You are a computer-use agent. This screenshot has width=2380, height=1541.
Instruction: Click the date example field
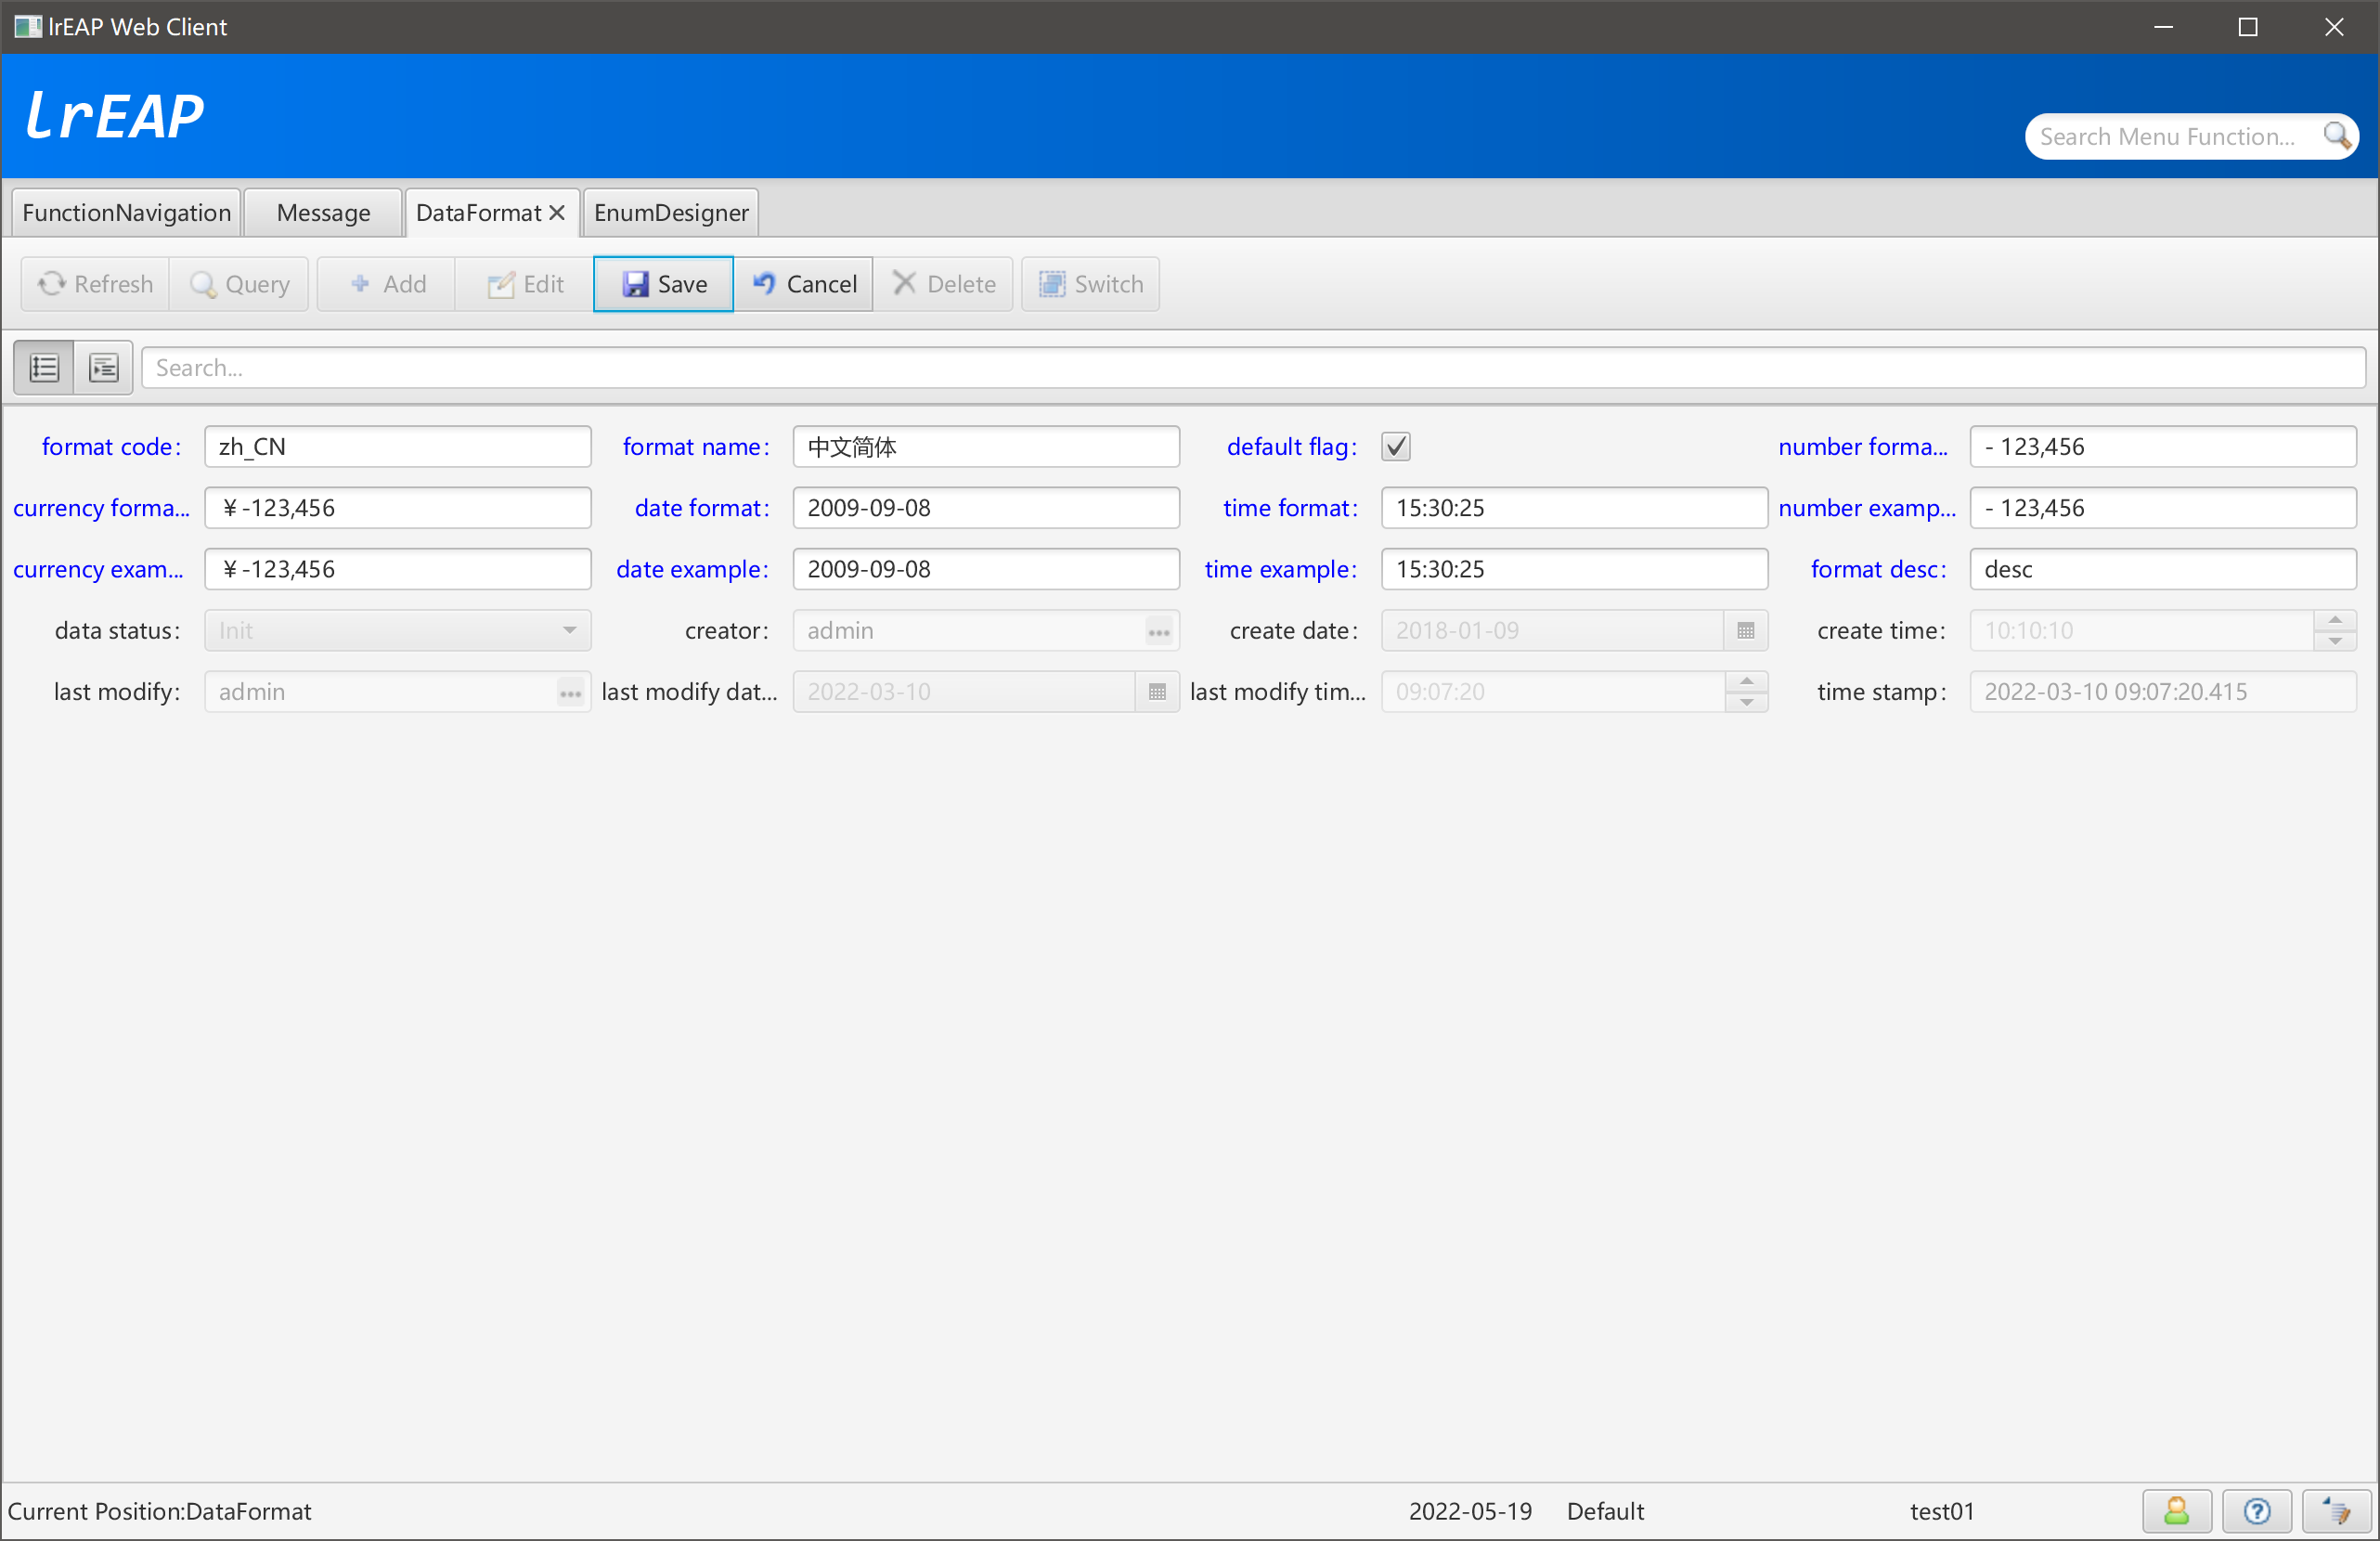pyautogui.click(x=986, y=569)
